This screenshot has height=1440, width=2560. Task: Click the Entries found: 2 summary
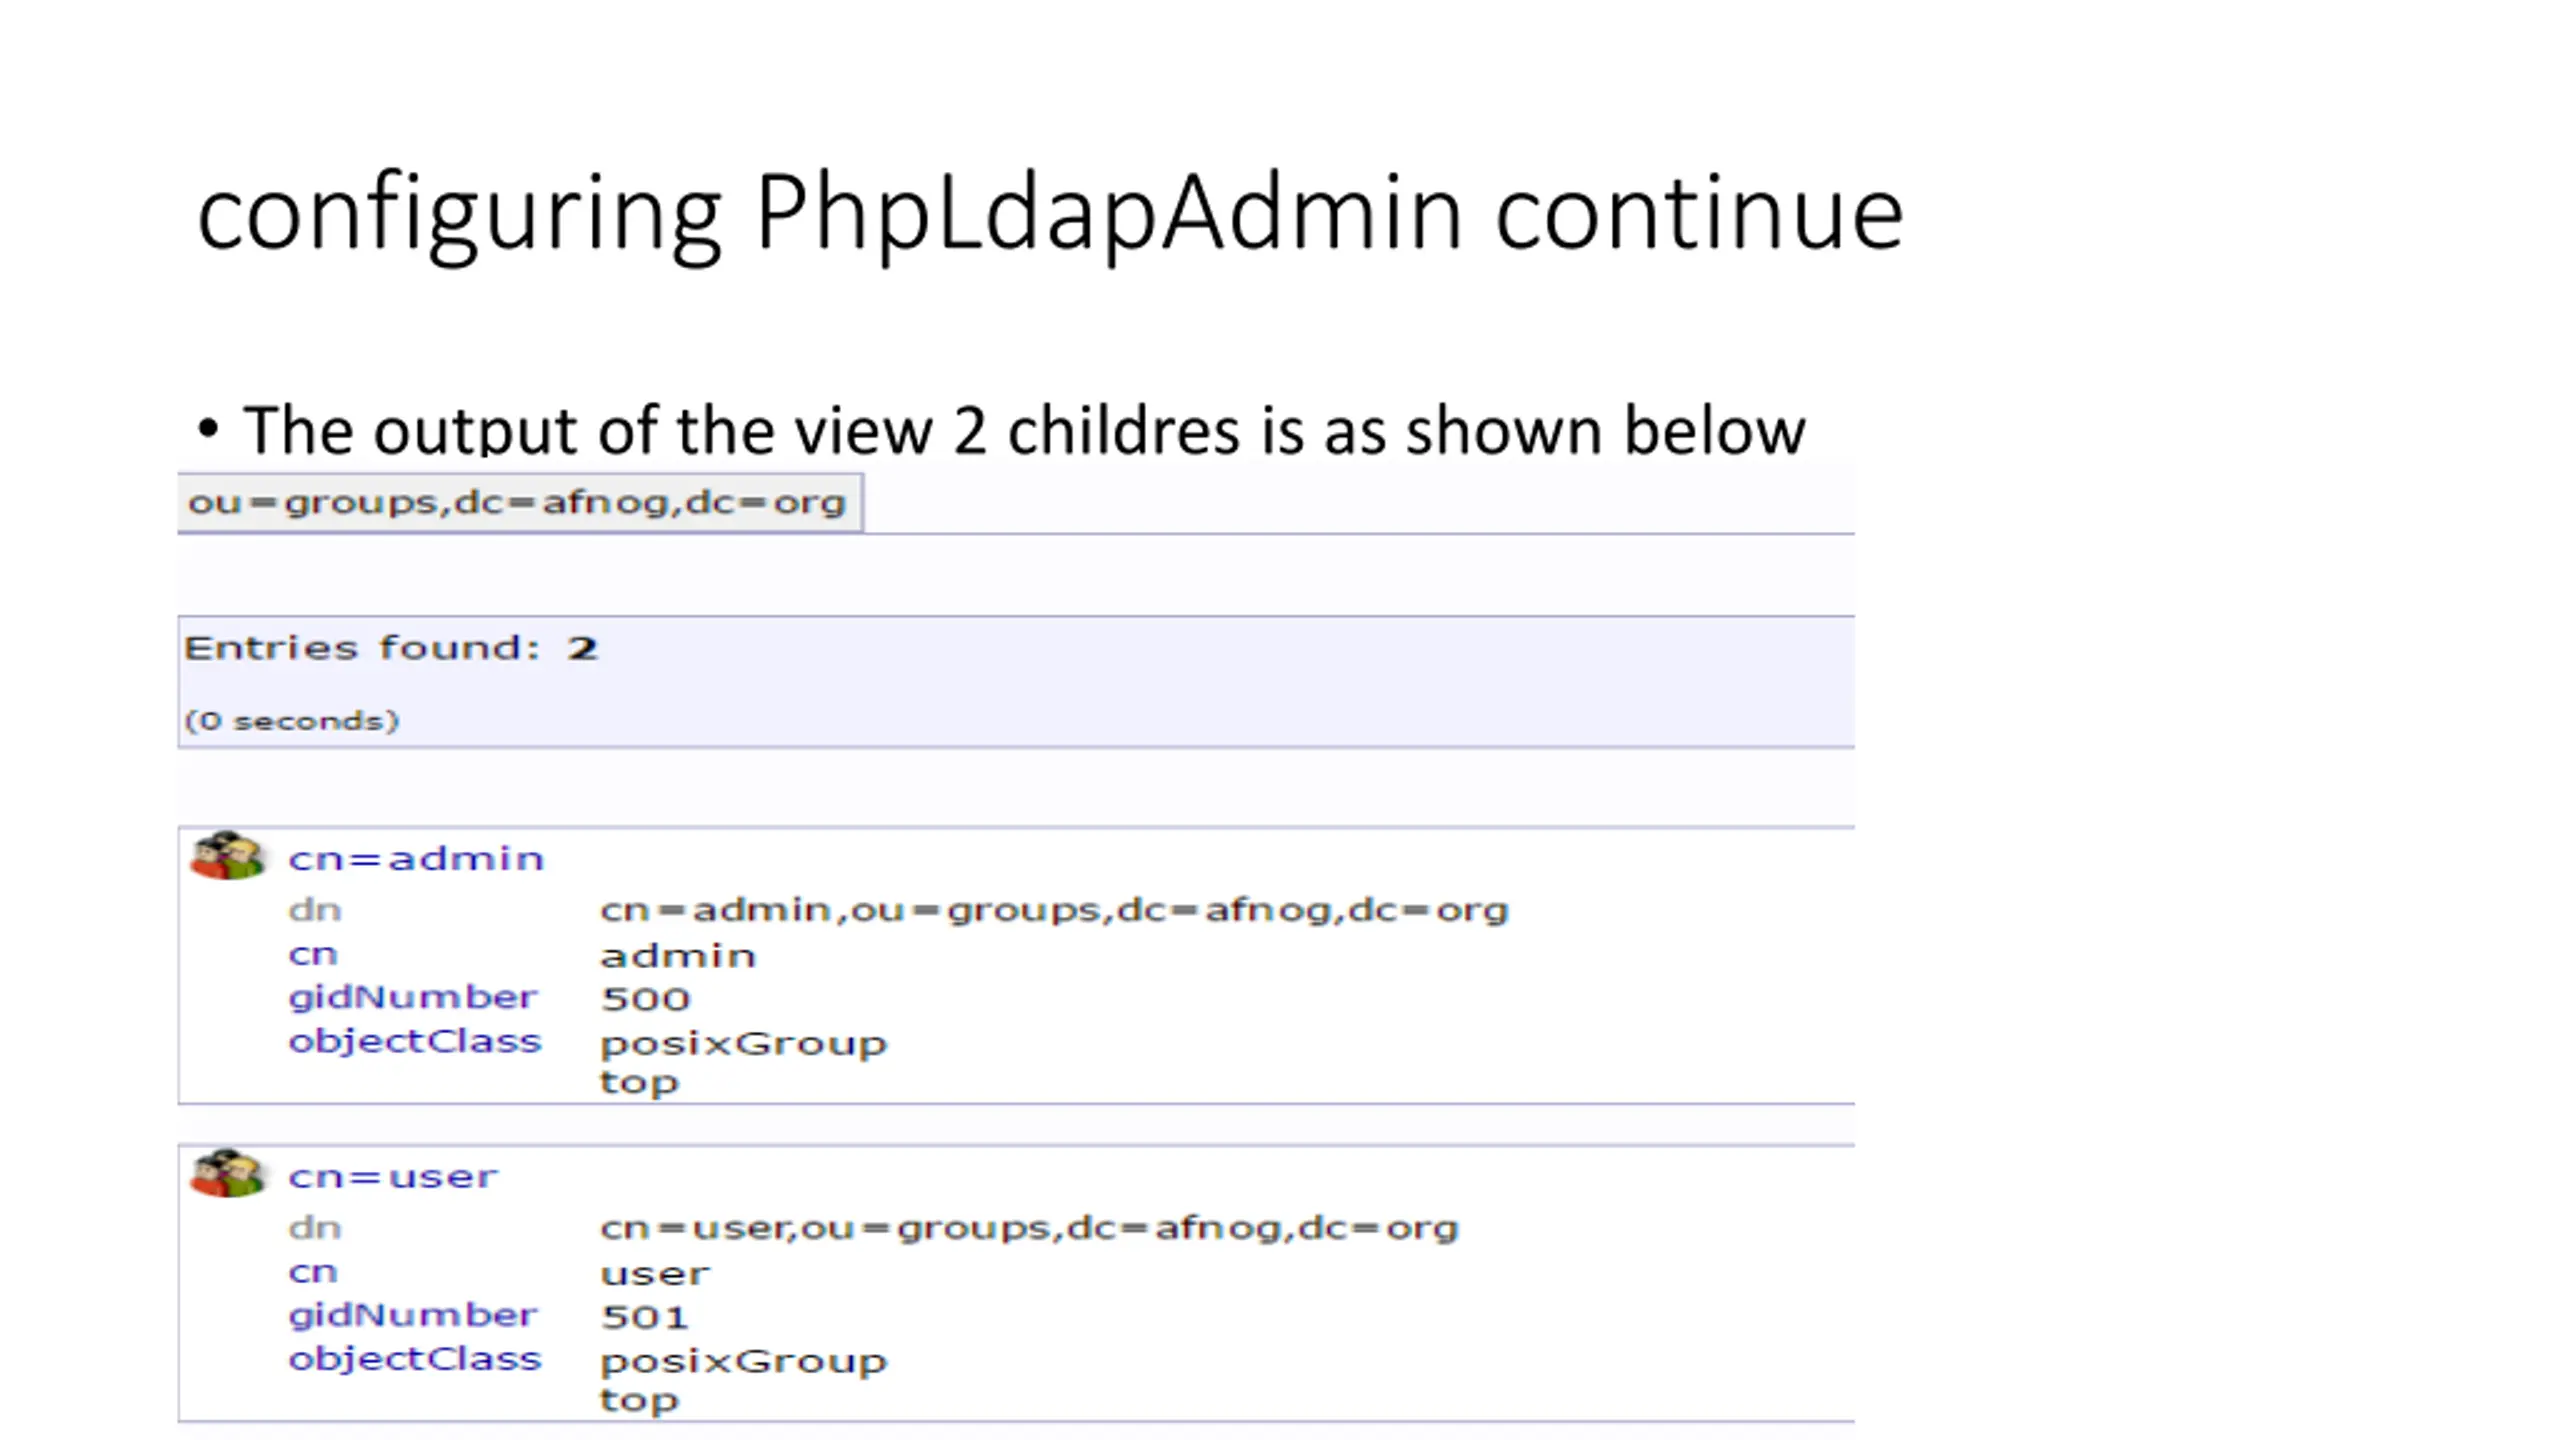coord(391,648)
